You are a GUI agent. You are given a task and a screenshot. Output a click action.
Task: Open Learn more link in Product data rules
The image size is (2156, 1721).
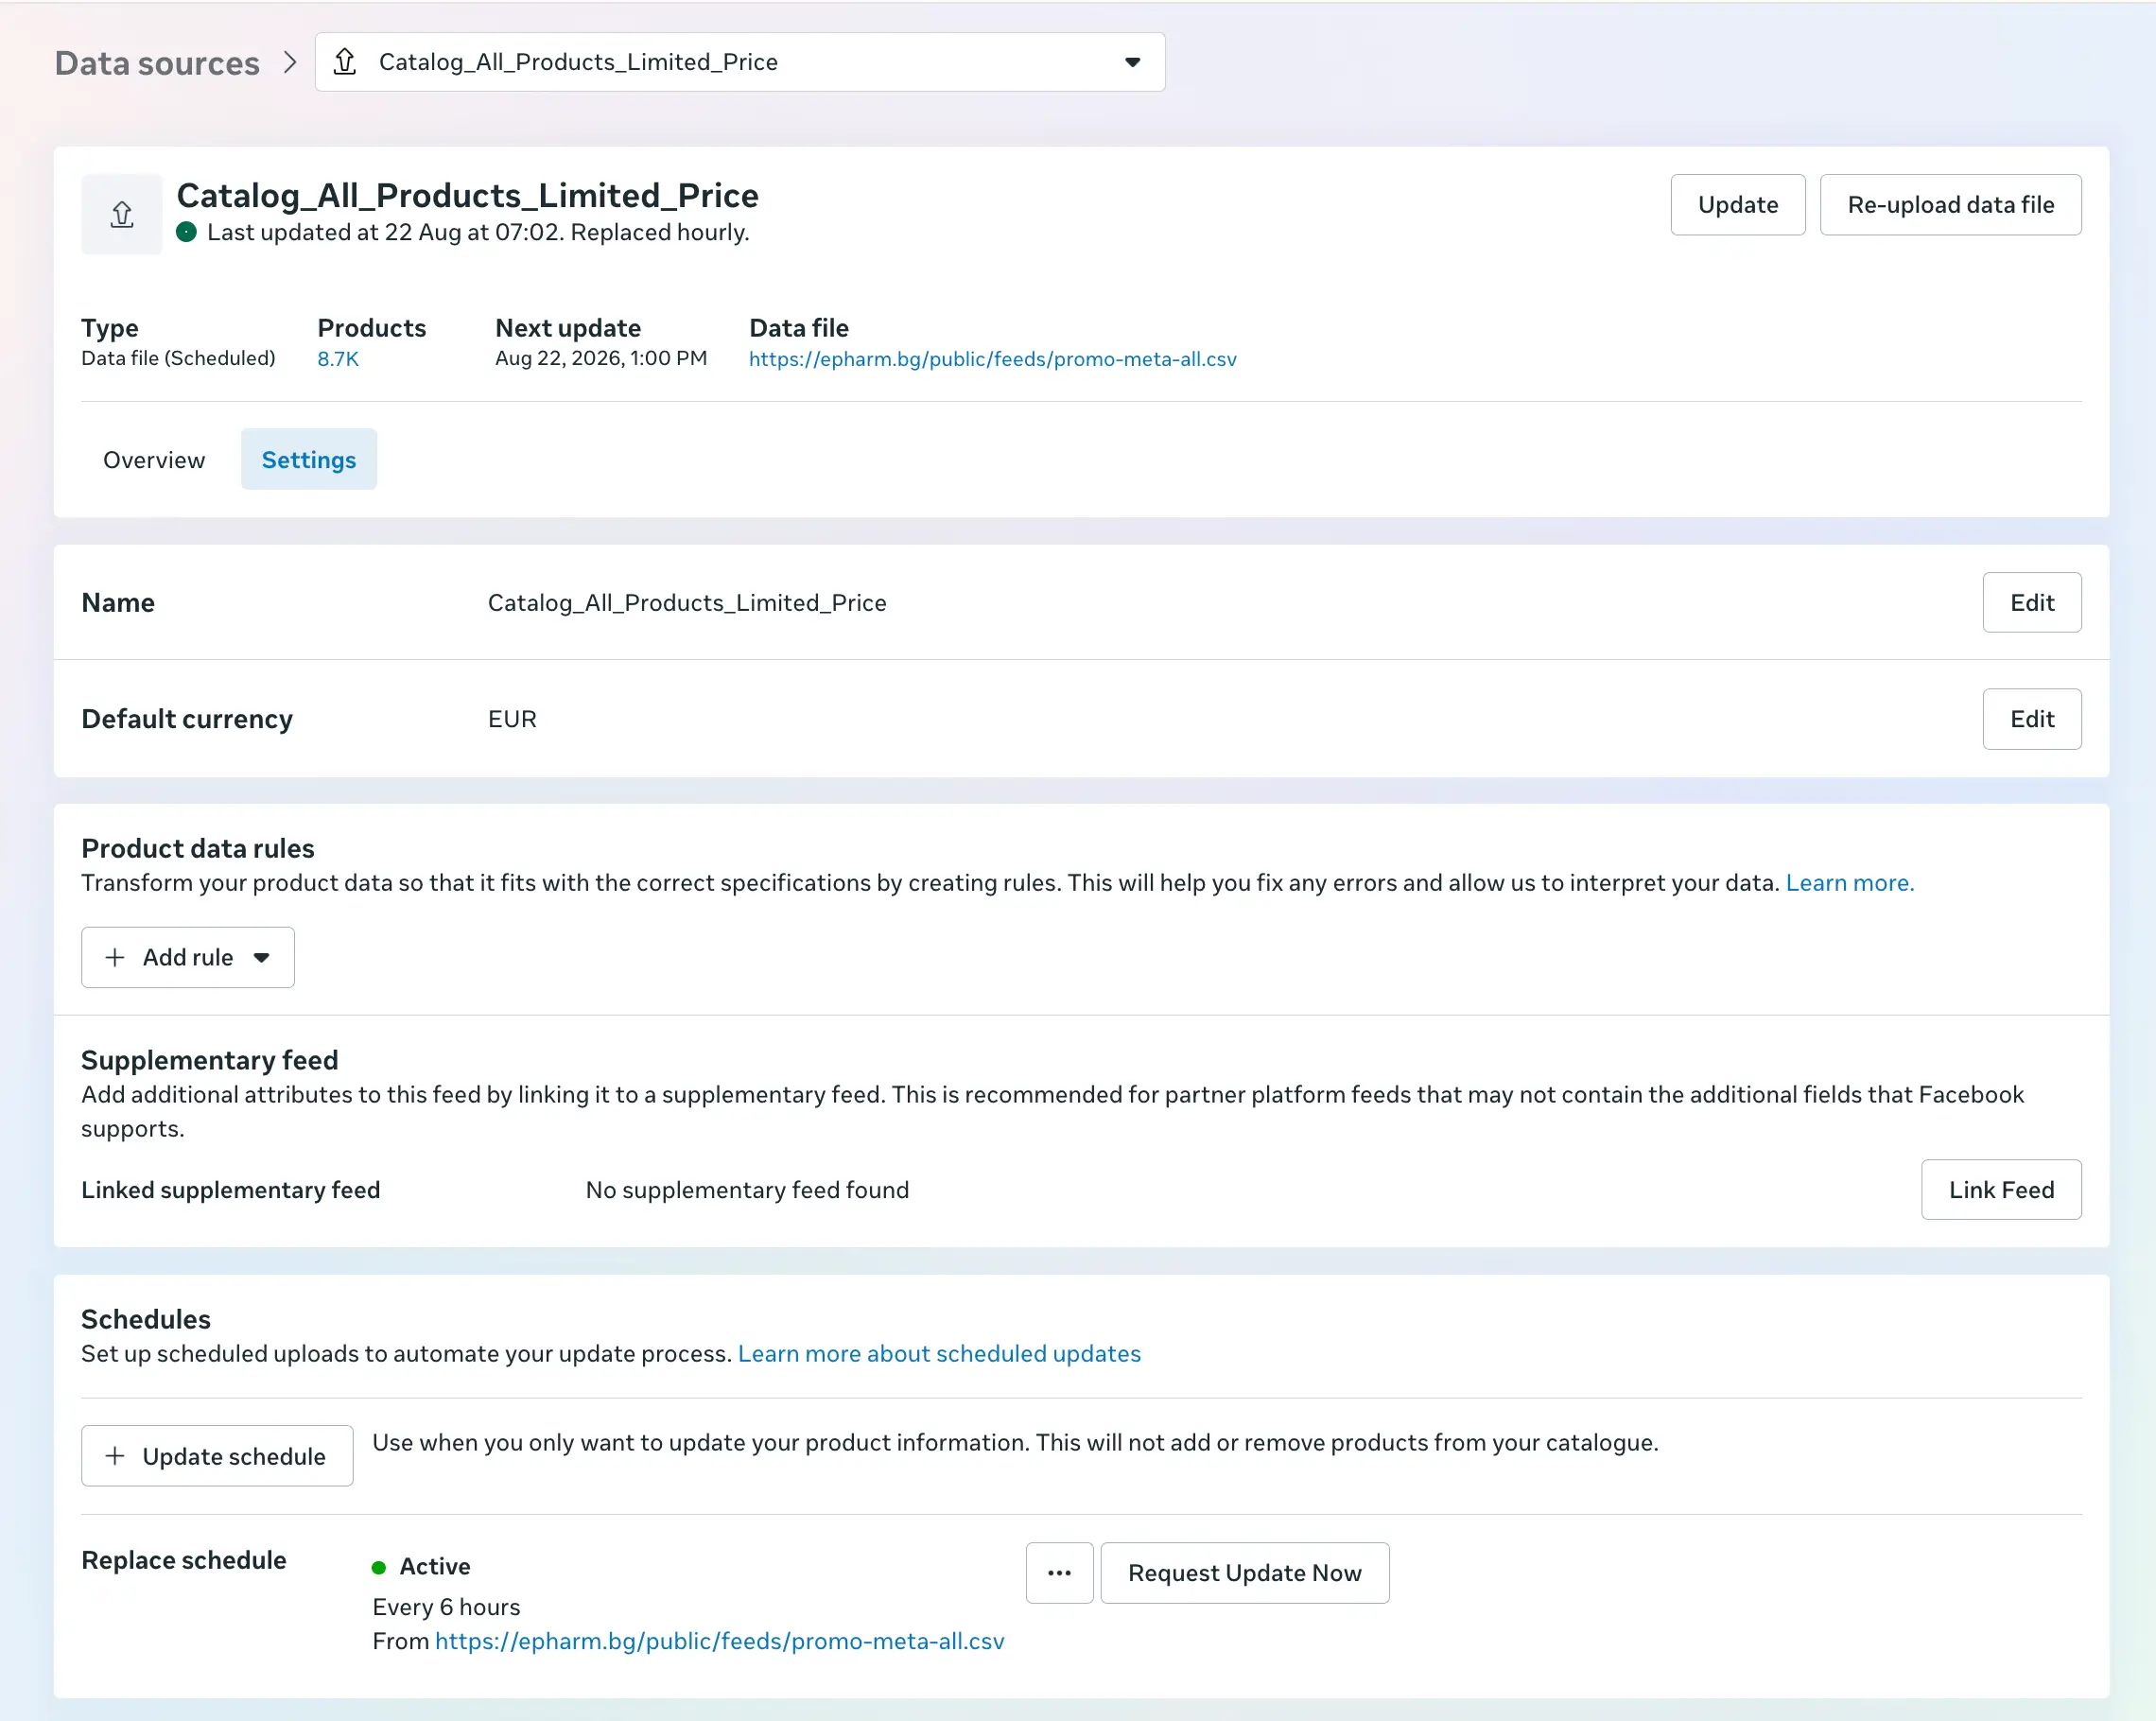(x=1849, y=883)
